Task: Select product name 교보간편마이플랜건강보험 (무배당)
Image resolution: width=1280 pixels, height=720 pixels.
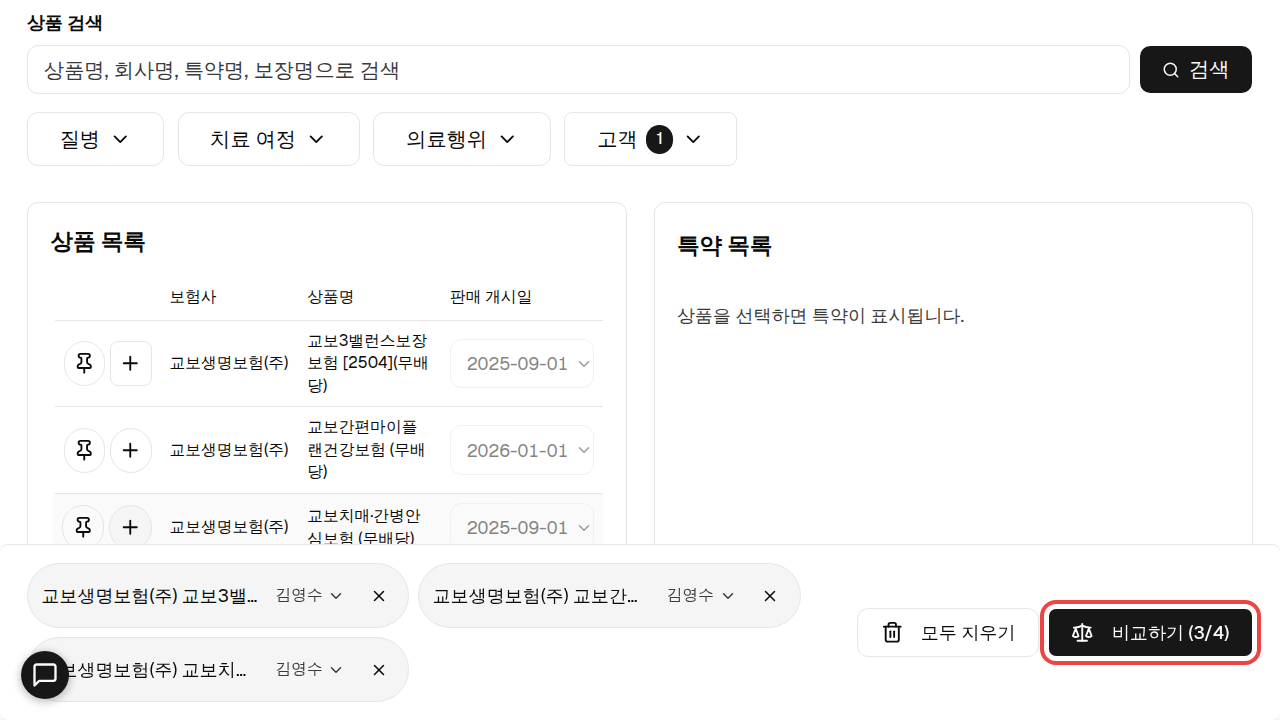Action: [x=366, y=450]
